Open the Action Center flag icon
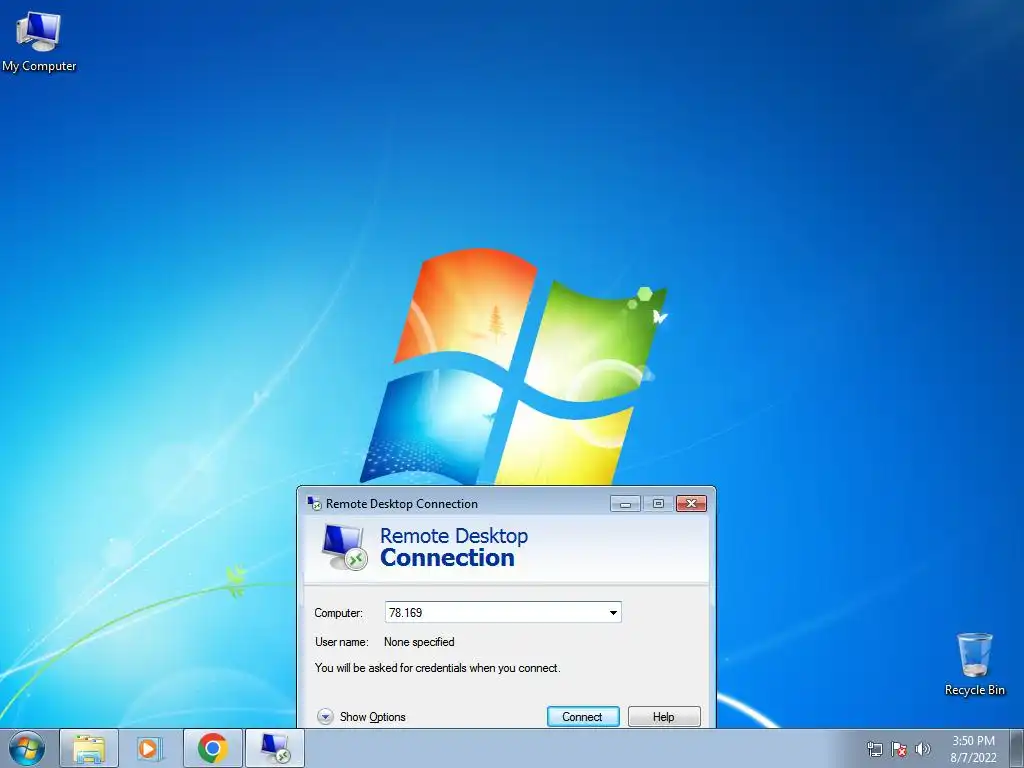The image size is (1024, 768). [x=899, y=749]
